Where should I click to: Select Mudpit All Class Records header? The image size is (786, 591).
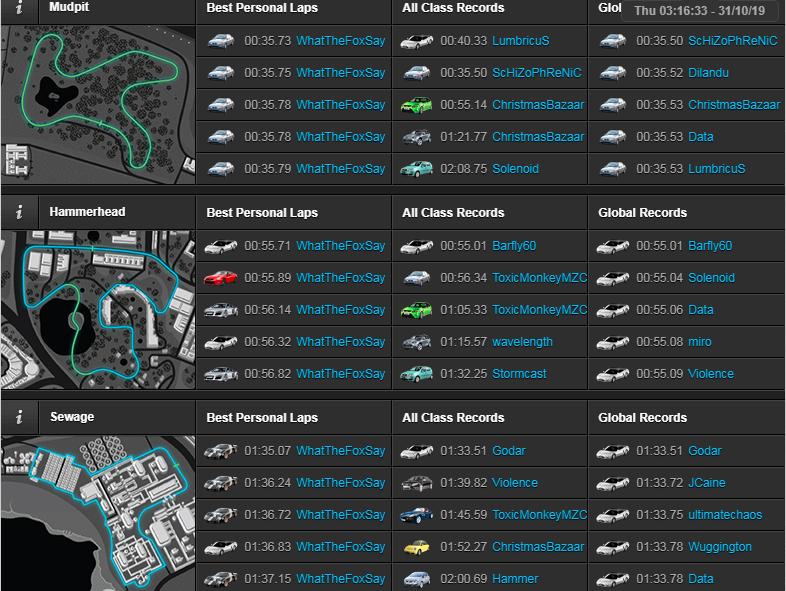453,8
